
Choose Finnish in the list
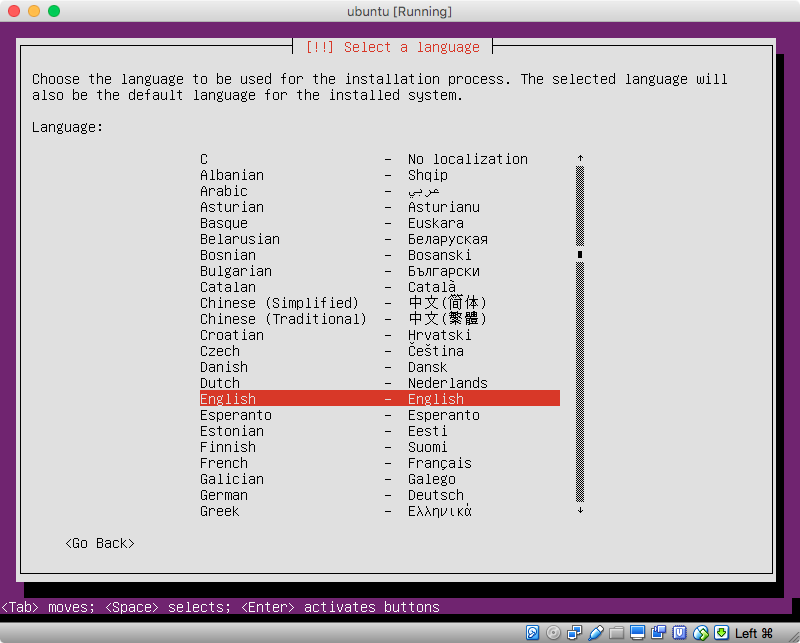pos(380,447)
